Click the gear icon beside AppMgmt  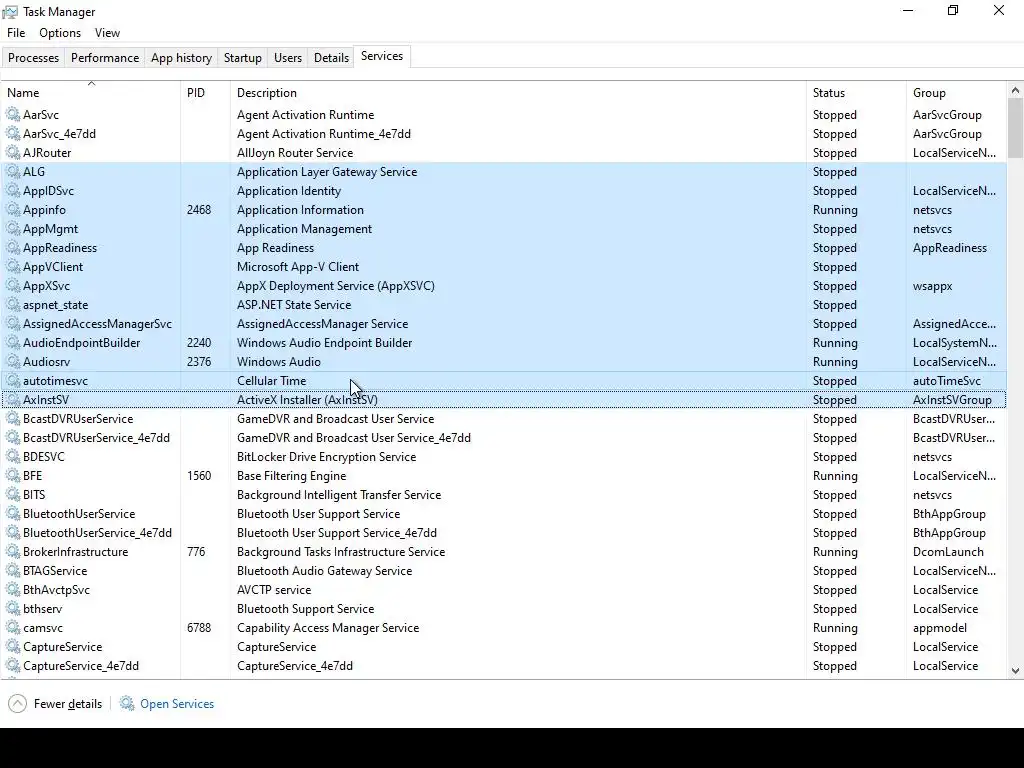[13, 229]
